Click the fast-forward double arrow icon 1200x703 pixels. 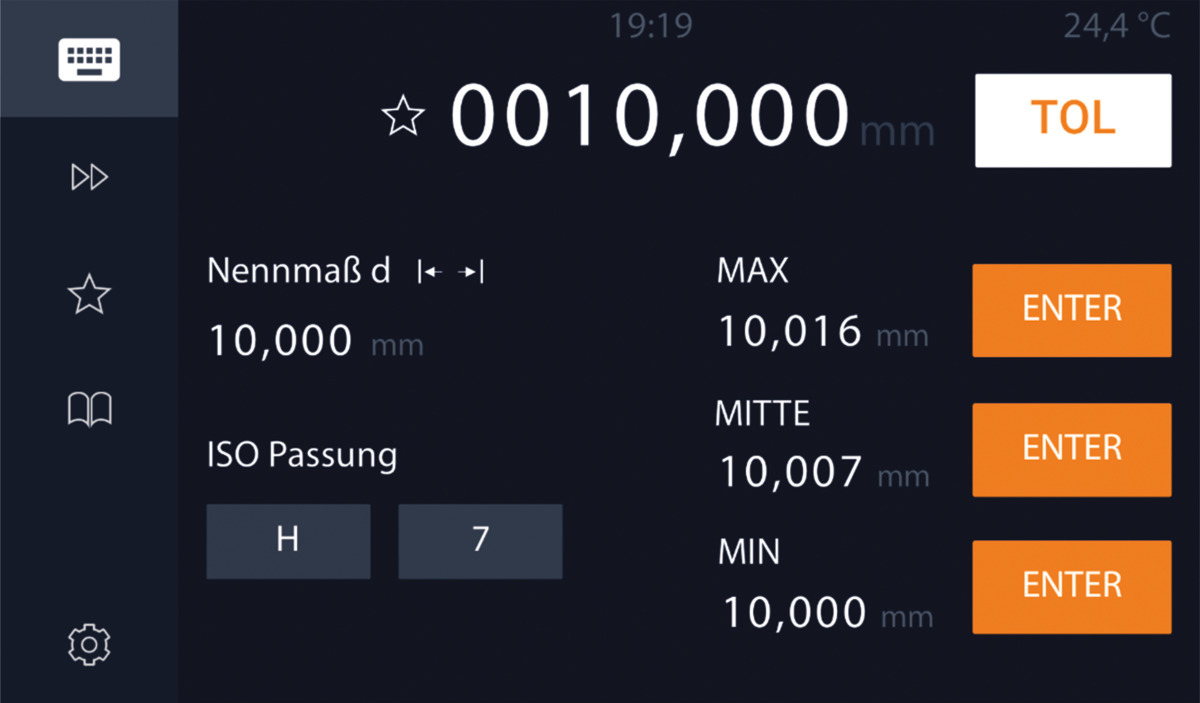pos(89,178)
